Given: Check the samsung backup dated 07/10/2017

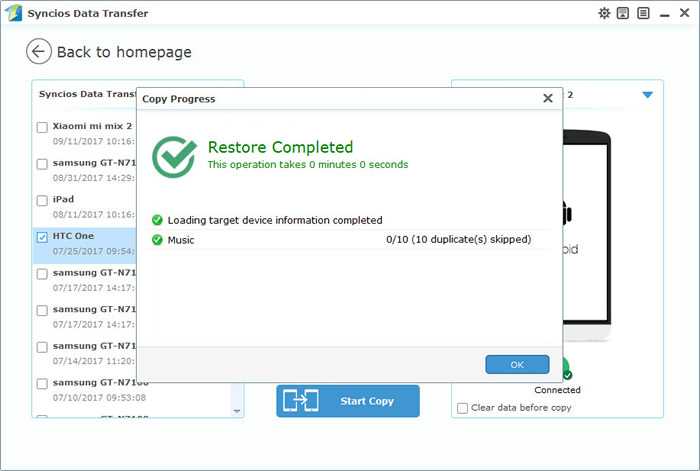Looking at the screenshot, I should coord(42,383).
